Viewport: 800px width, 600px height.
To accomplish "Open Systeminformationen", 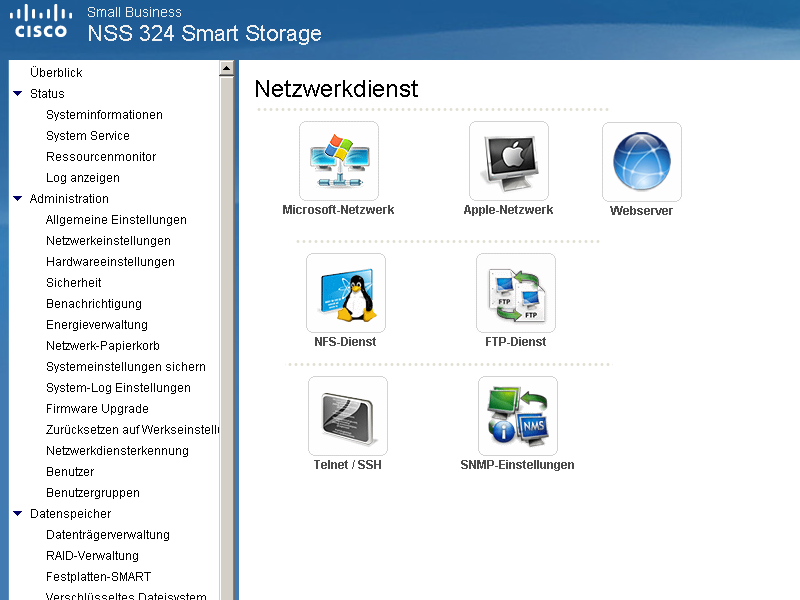I will [104, 115].
